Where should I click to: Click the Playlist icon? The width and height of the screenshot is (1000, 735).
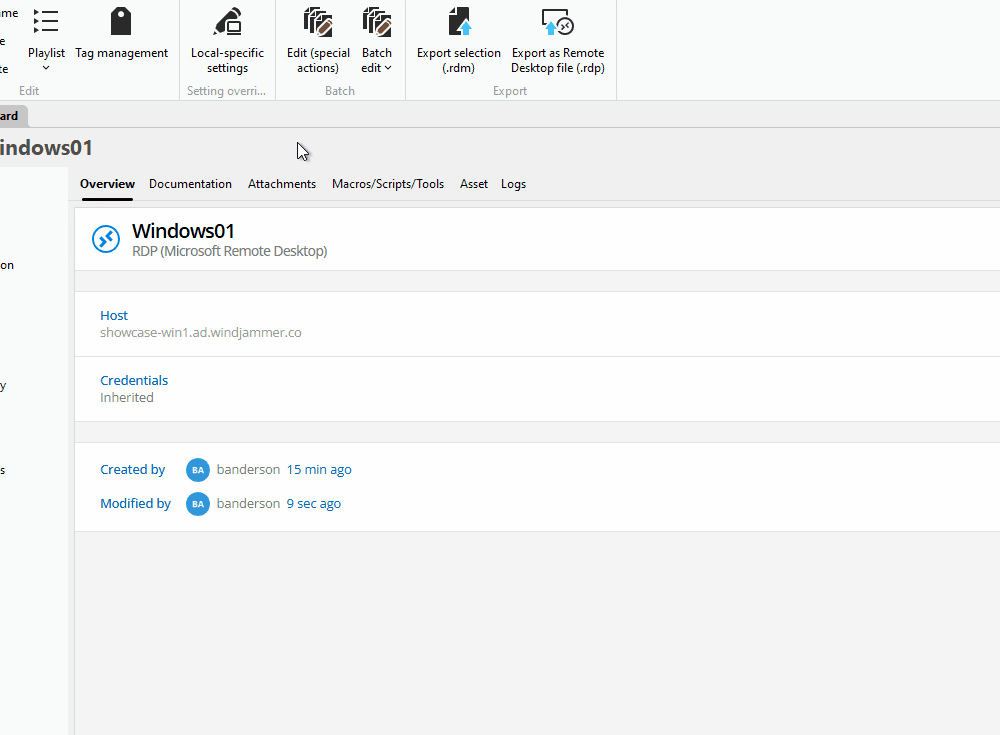(x=46, y=21)
